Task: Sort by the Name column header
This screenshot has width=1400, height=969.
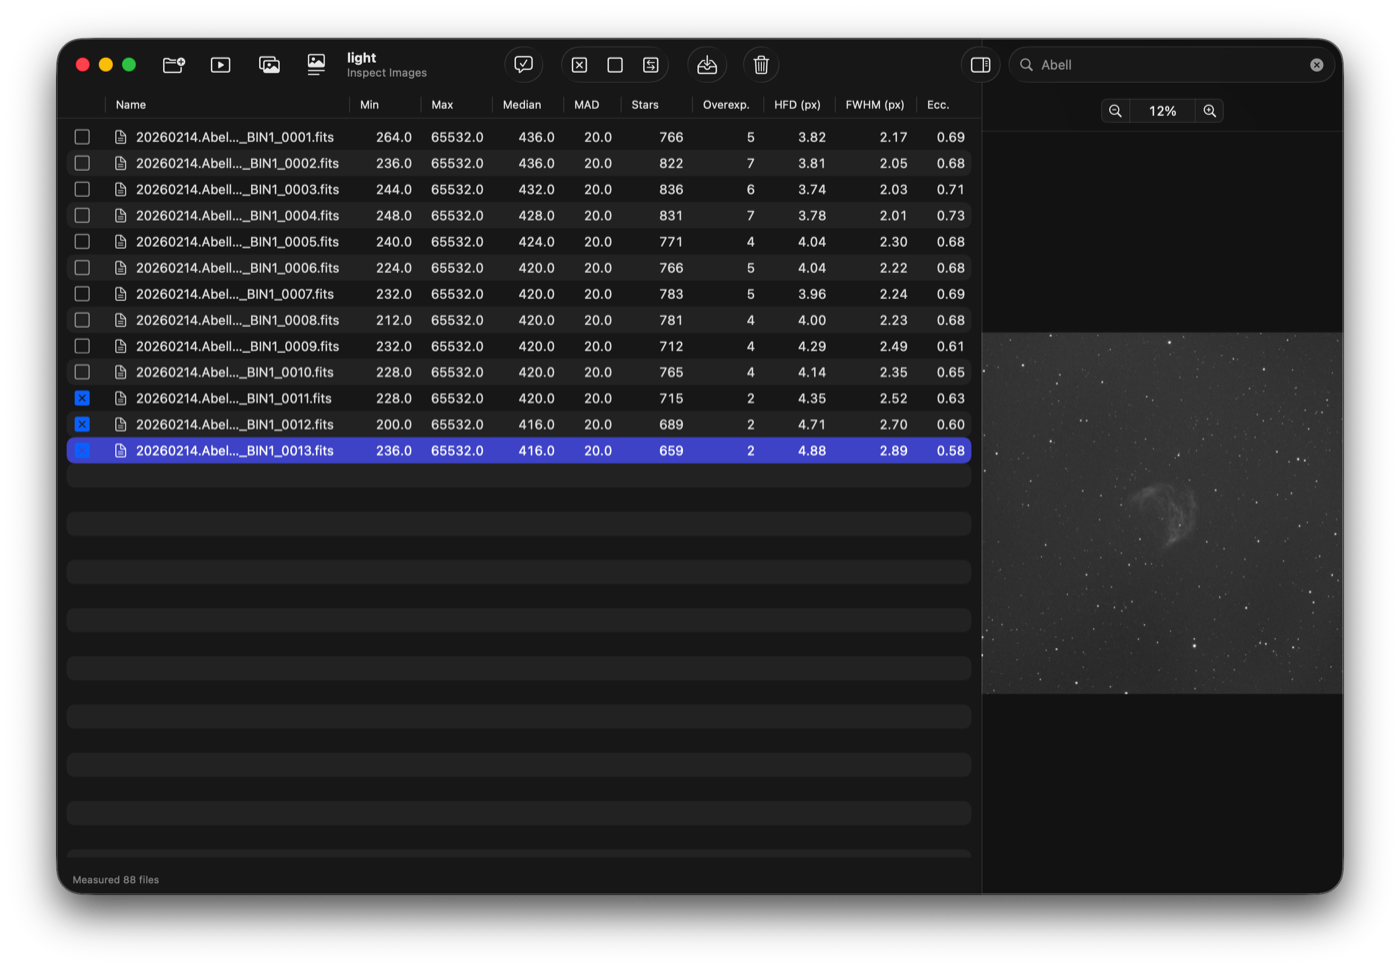Action: [131, 105]
